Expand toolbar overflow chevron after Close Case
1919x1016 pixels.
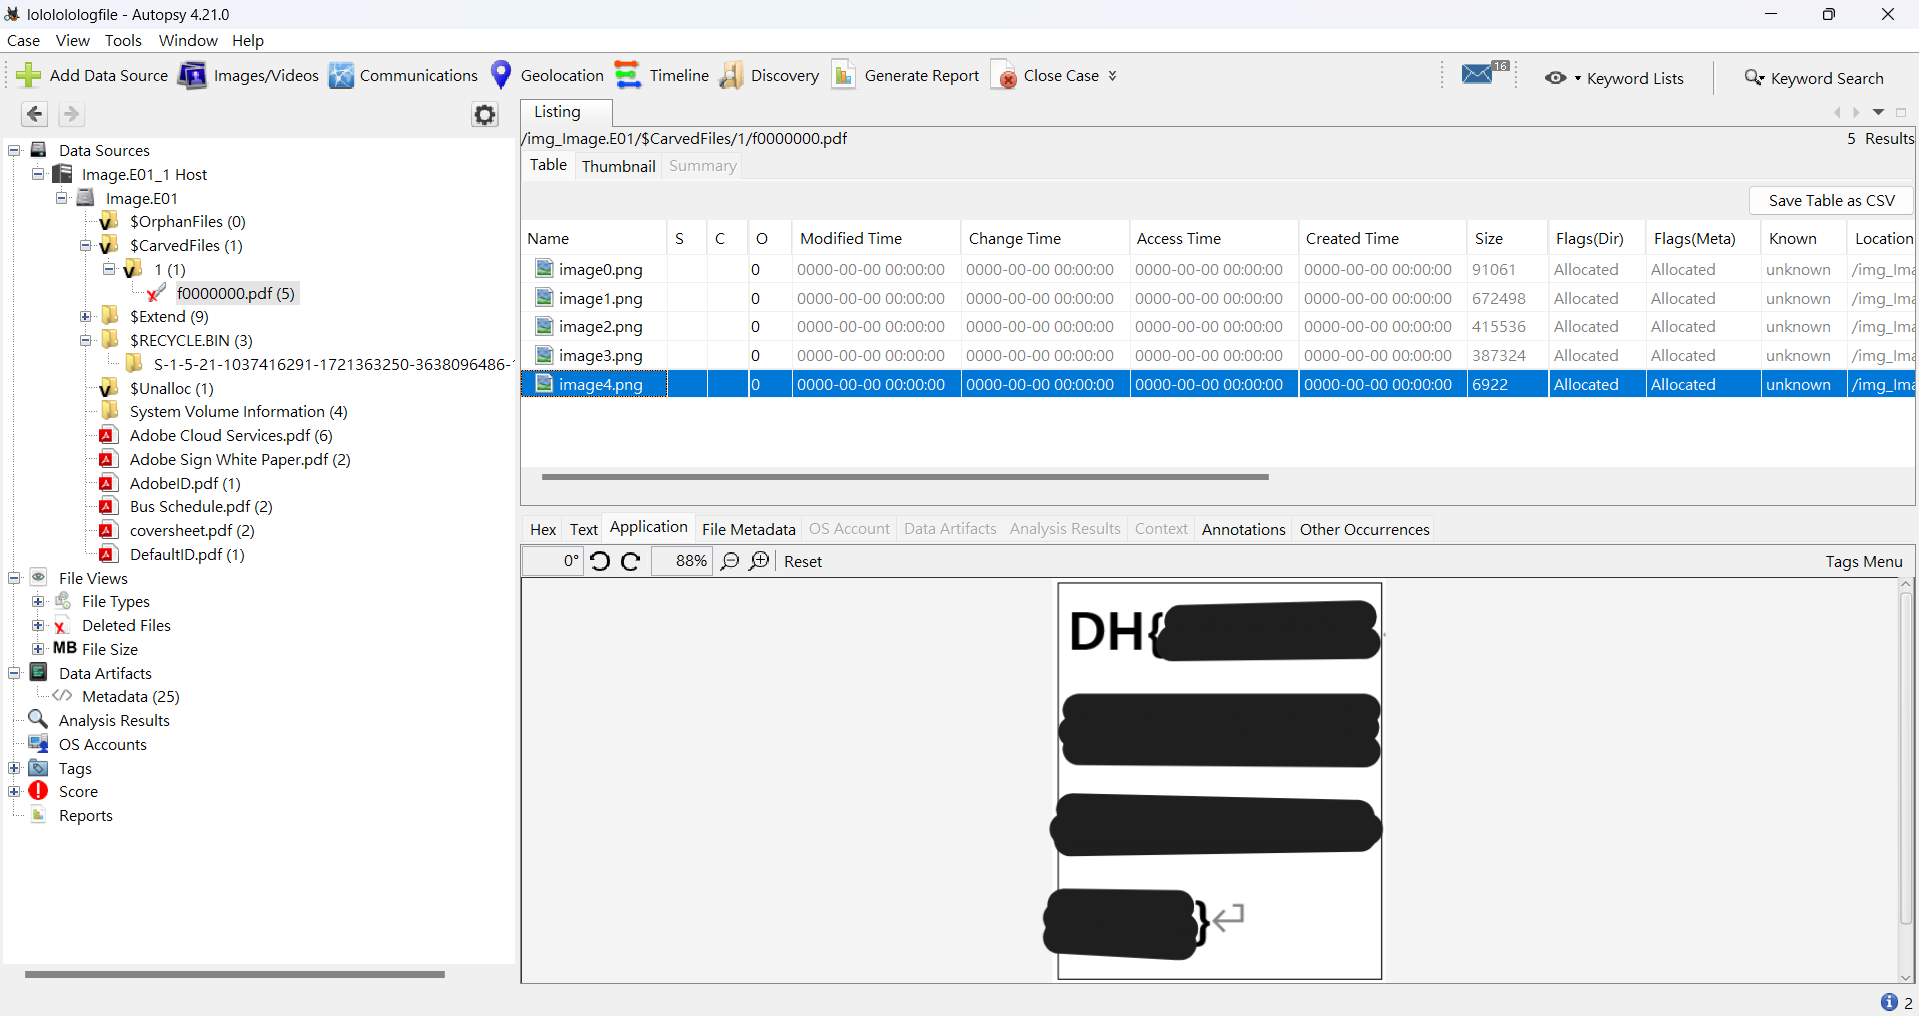pos(1112,76)
